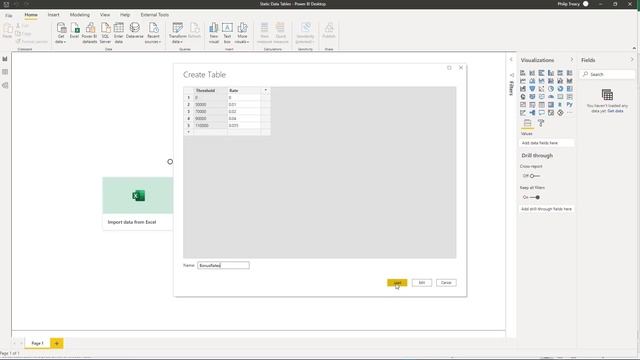This screenshot has width=640, height=360.
Task: Click the Rate cell containing 0.02
Action: (243, 111)
